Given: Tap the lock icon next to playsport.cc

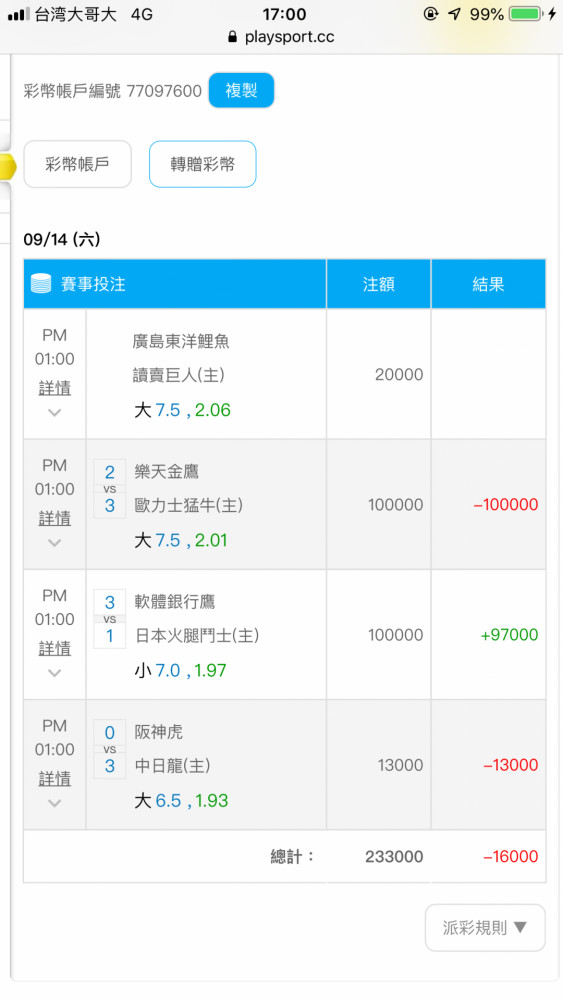Looking at the screenshot, I should 232,37.
